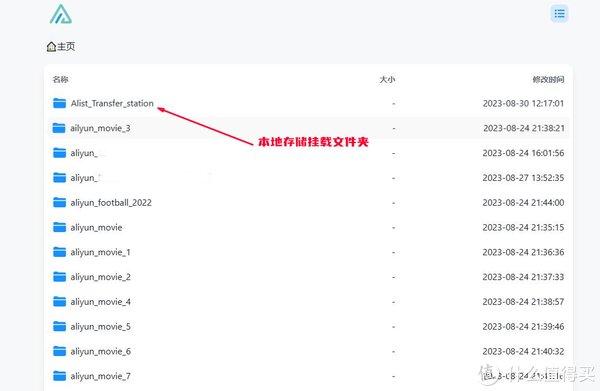Select the date 2023-08-24 21:38:57
The width and height of the screenshot is (600, 391).
tap(523, 302)
